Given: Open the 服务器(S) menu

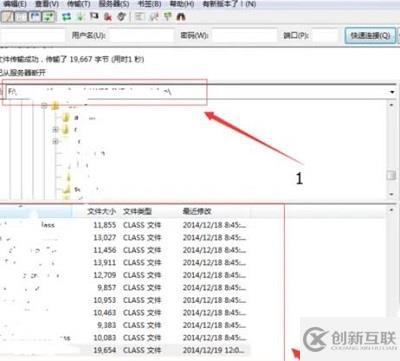Looking at the screenshot, I should coord(114,4).
